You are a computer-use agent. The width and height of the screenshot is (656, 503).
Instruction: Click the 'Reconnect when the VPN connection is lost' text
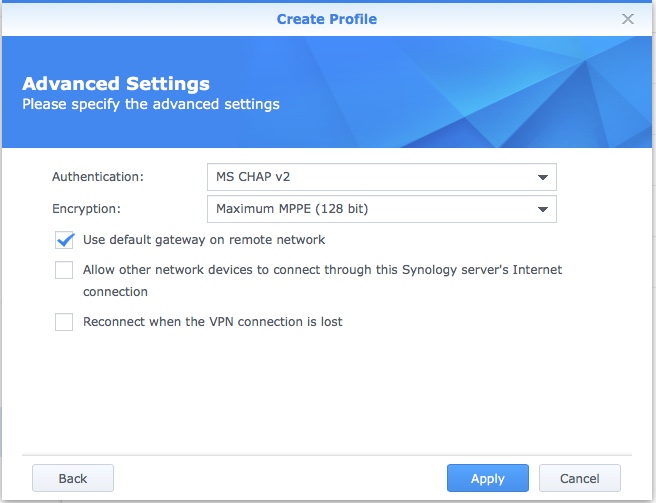click(x=213, y=322)
